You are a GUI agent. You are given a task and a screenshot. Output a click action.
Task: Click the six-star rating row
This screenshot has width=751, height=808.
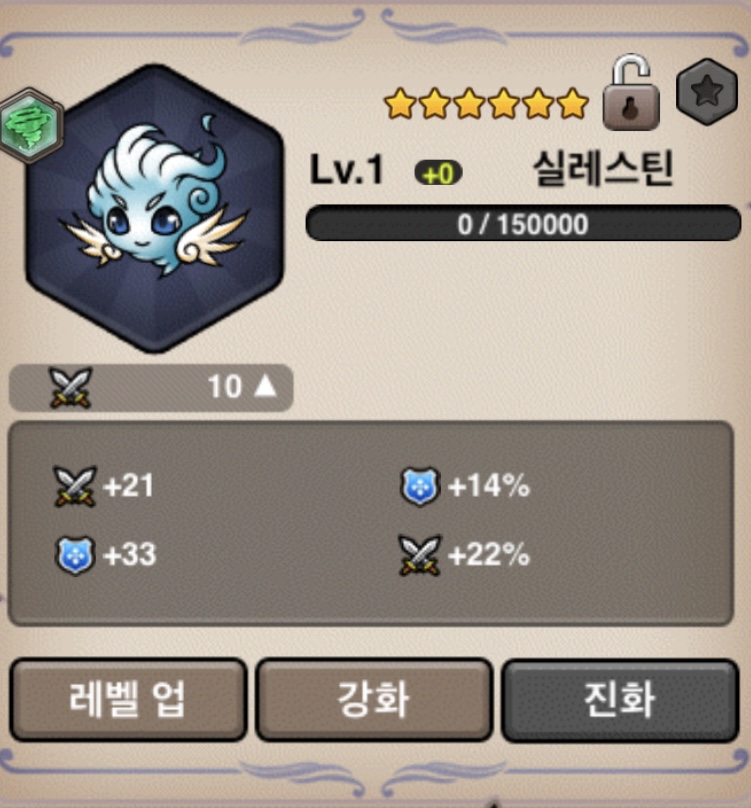click(487, 103)
